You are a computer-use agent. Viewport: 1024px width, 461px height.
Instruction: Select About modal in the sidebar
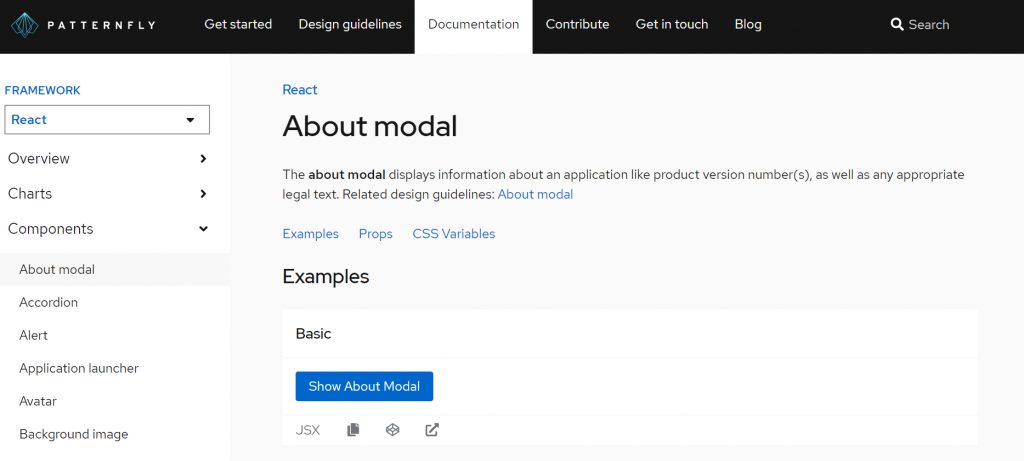coord(114,270)
